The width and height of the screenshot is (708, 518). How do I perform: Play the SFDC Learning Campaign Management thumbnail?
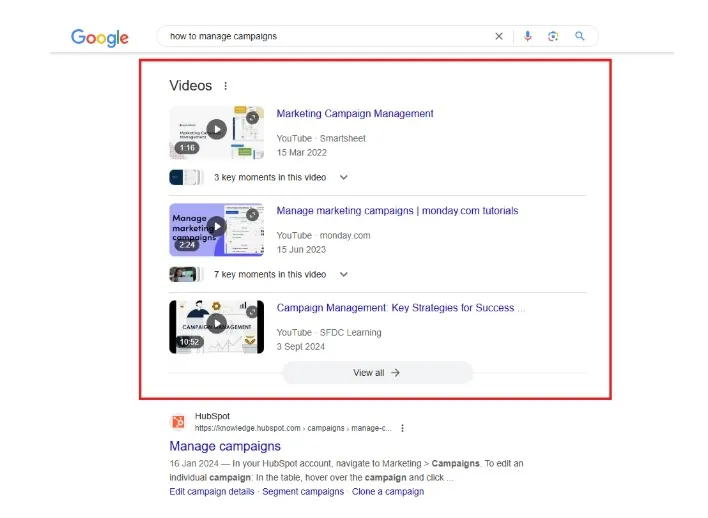coord(217,327)
